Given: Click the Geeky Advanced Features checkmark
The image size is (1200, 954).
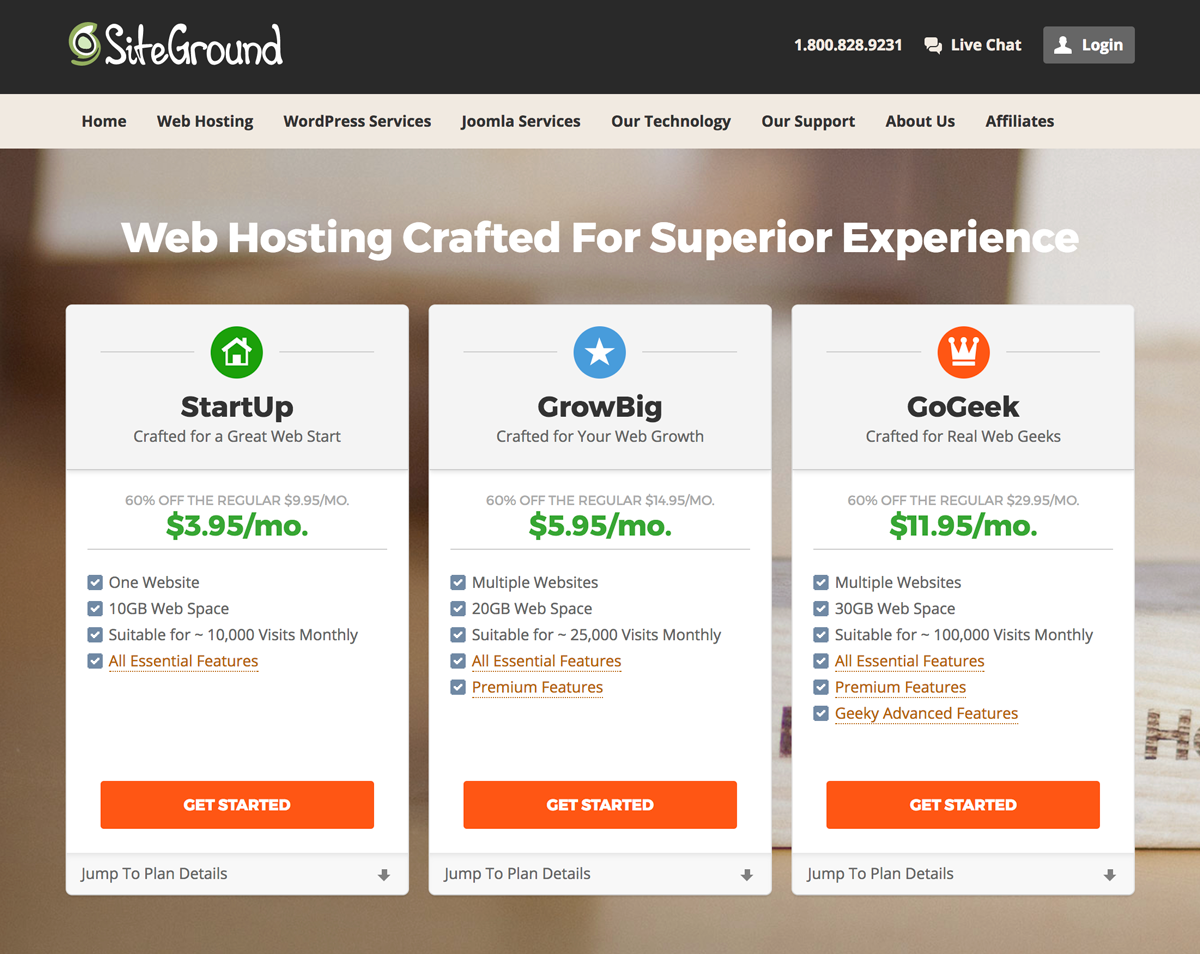Looking at the screenshot, I should (821, 713).
